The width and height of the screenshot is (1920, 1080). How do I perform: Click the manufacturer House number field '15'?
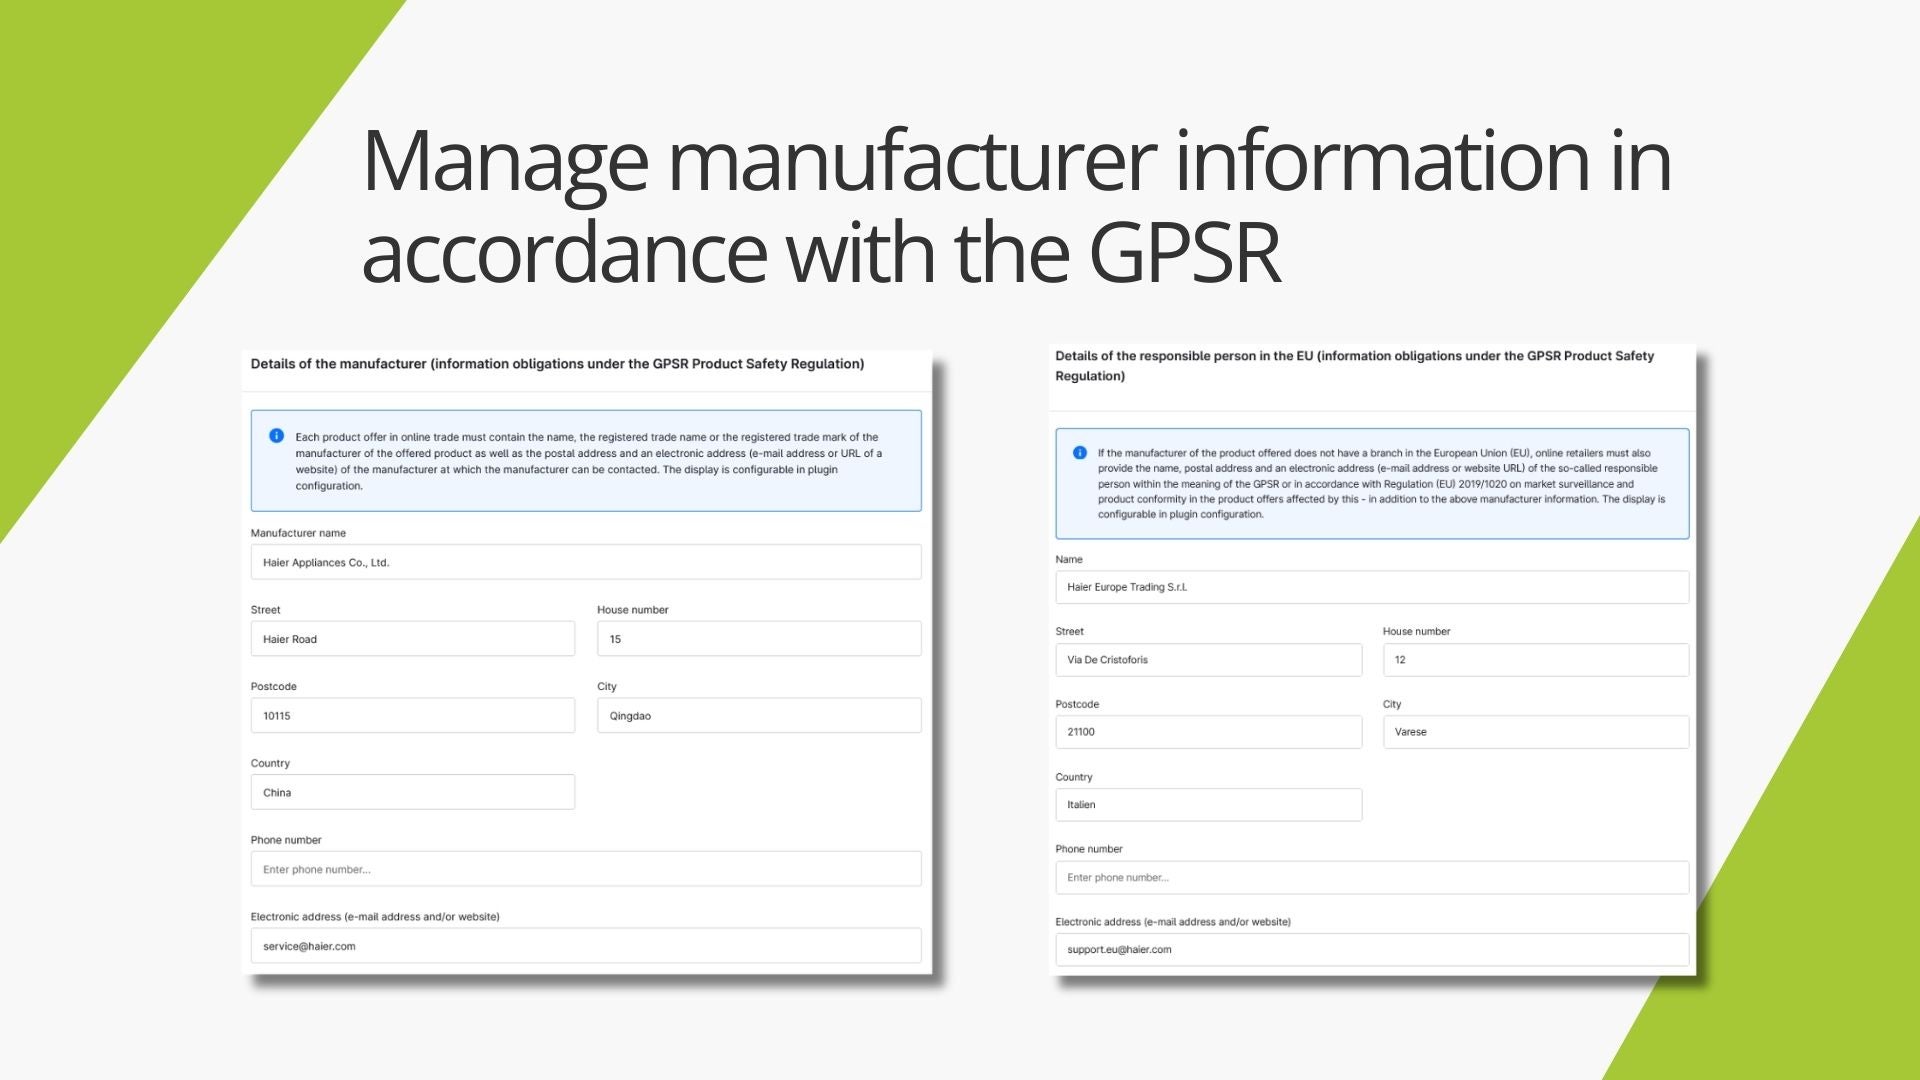point(758,639)
